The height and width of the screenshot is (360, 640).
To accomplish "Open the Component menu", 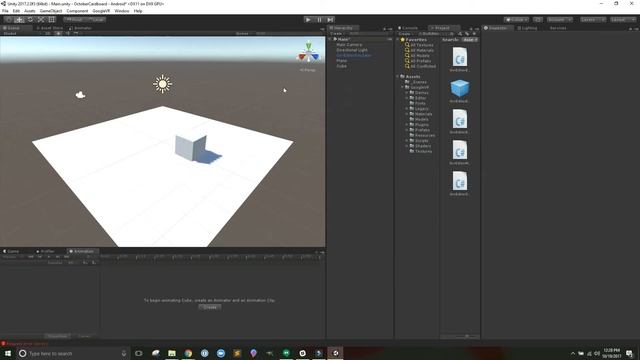I will pos(77,11).
